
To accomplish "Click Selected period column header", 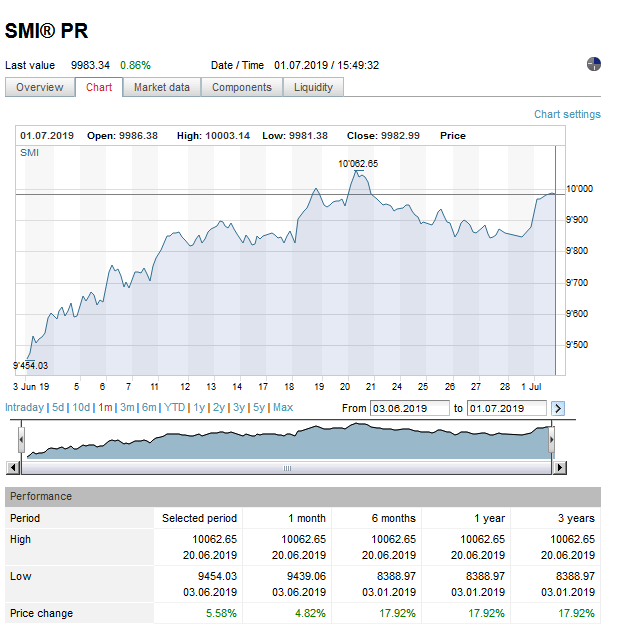I will pyautogui.click(x=199, y=518).
